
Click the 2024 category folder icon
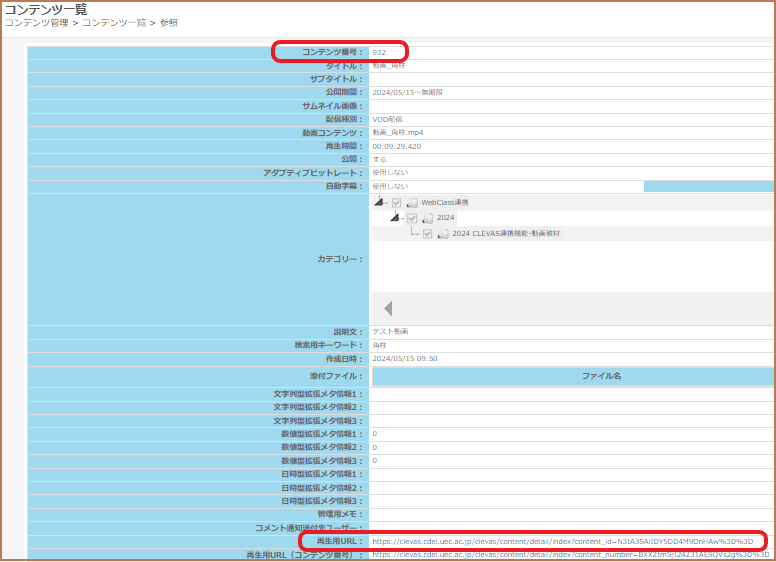click(x=427, y=218)
